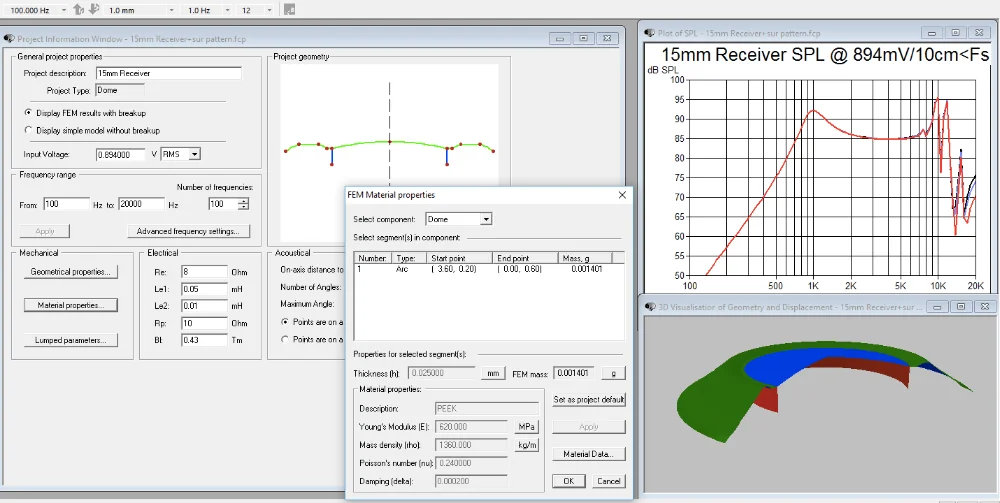Image resolution: width=1000 pixels, height=503 pixels.
Task: Click the Thickness (h) field
Action: [x=443, y=373]
